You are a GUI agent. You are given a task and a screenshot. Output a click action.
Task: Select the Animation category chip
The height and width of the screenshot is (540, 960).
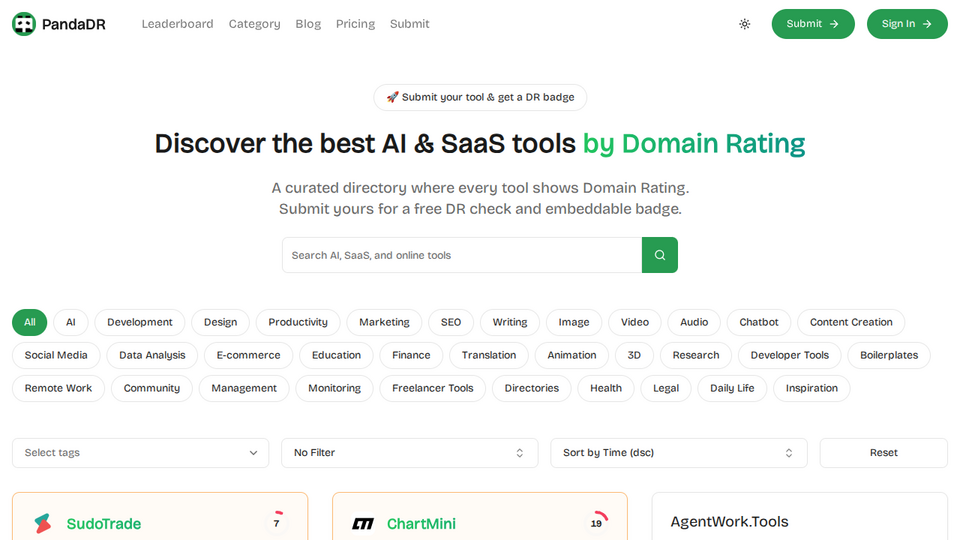571,355
